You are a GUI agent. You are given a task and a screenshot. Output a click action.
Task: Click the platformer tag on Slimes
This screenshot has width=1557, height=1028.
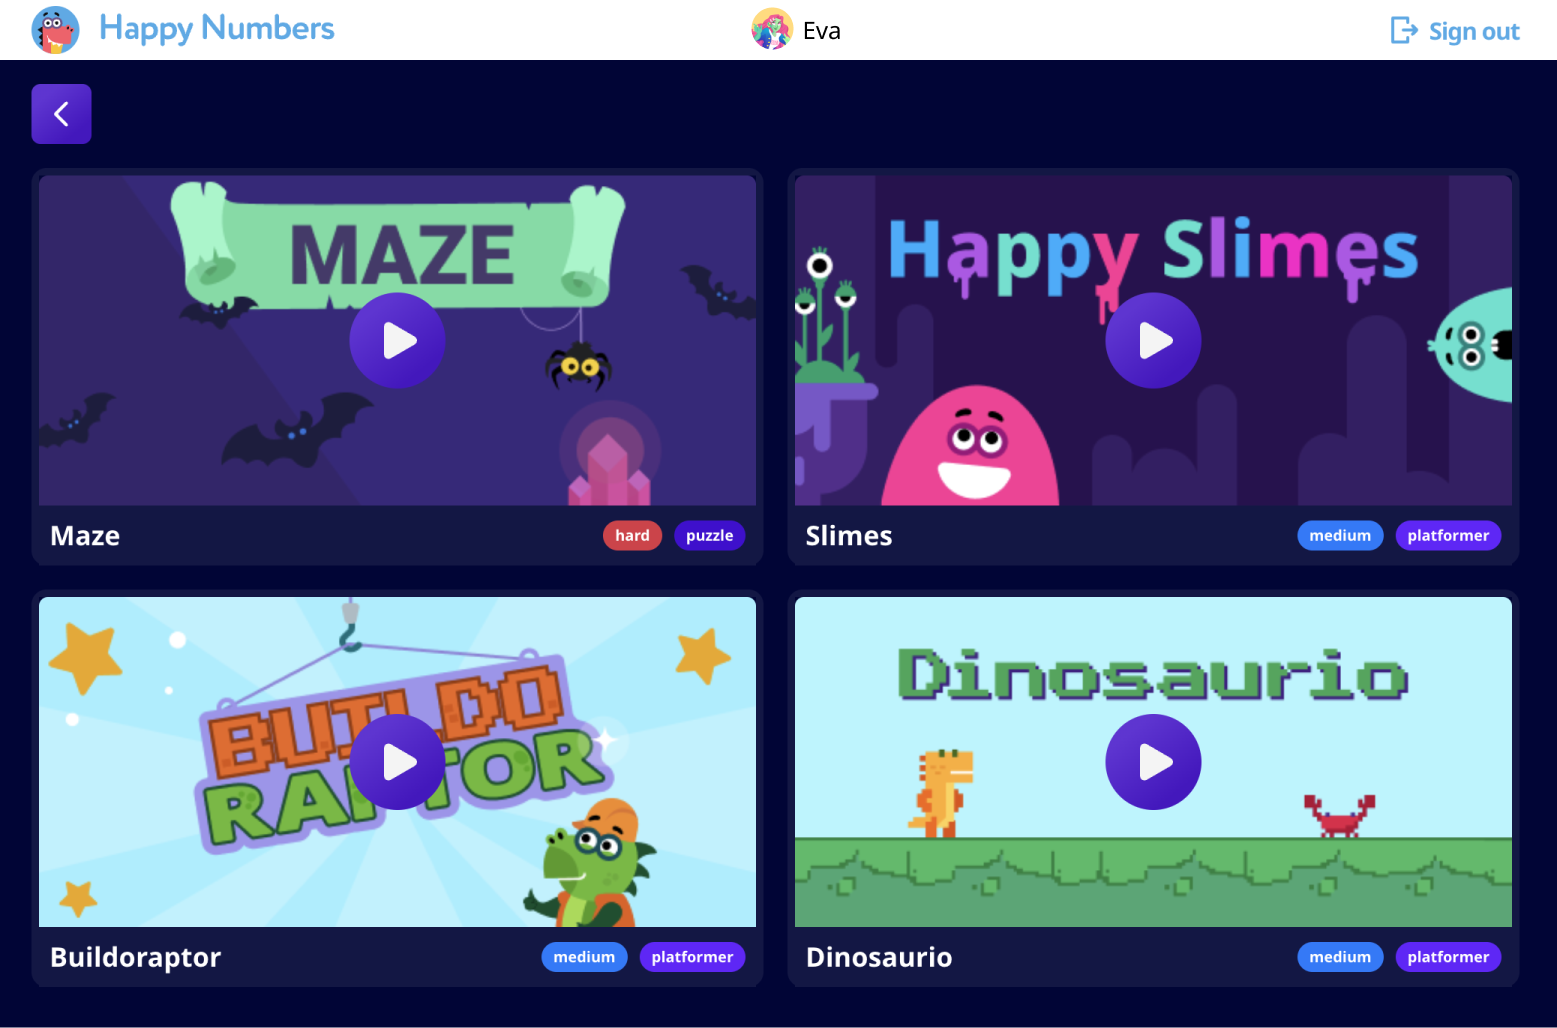pyautogui.click(x=1447, y=536)
